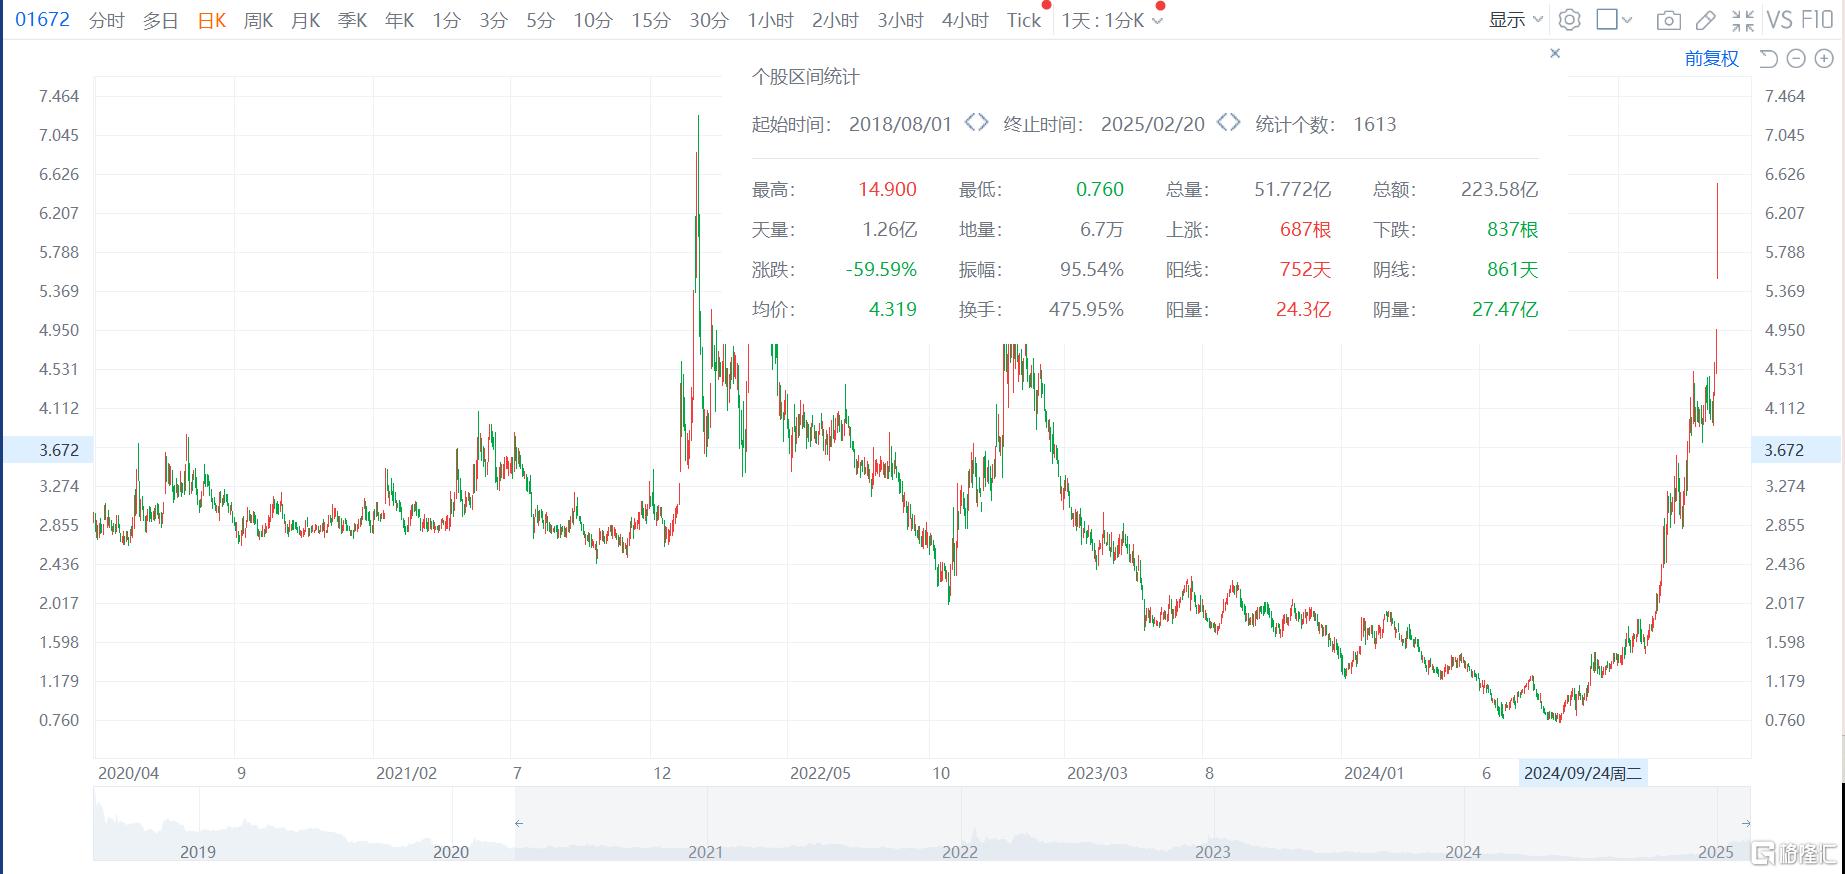This screenshot has height=874, width=1845.
Task: Expand the layout square dropdown
Action: coord(1614,20)
